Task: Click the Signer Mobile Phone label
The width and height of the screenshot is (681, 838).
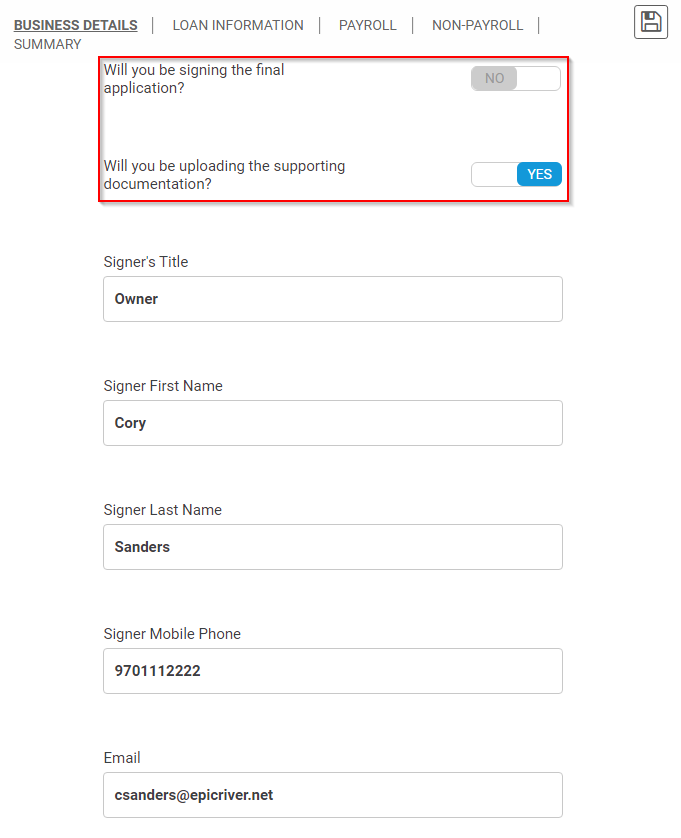Action: click(x=172, y=634)
